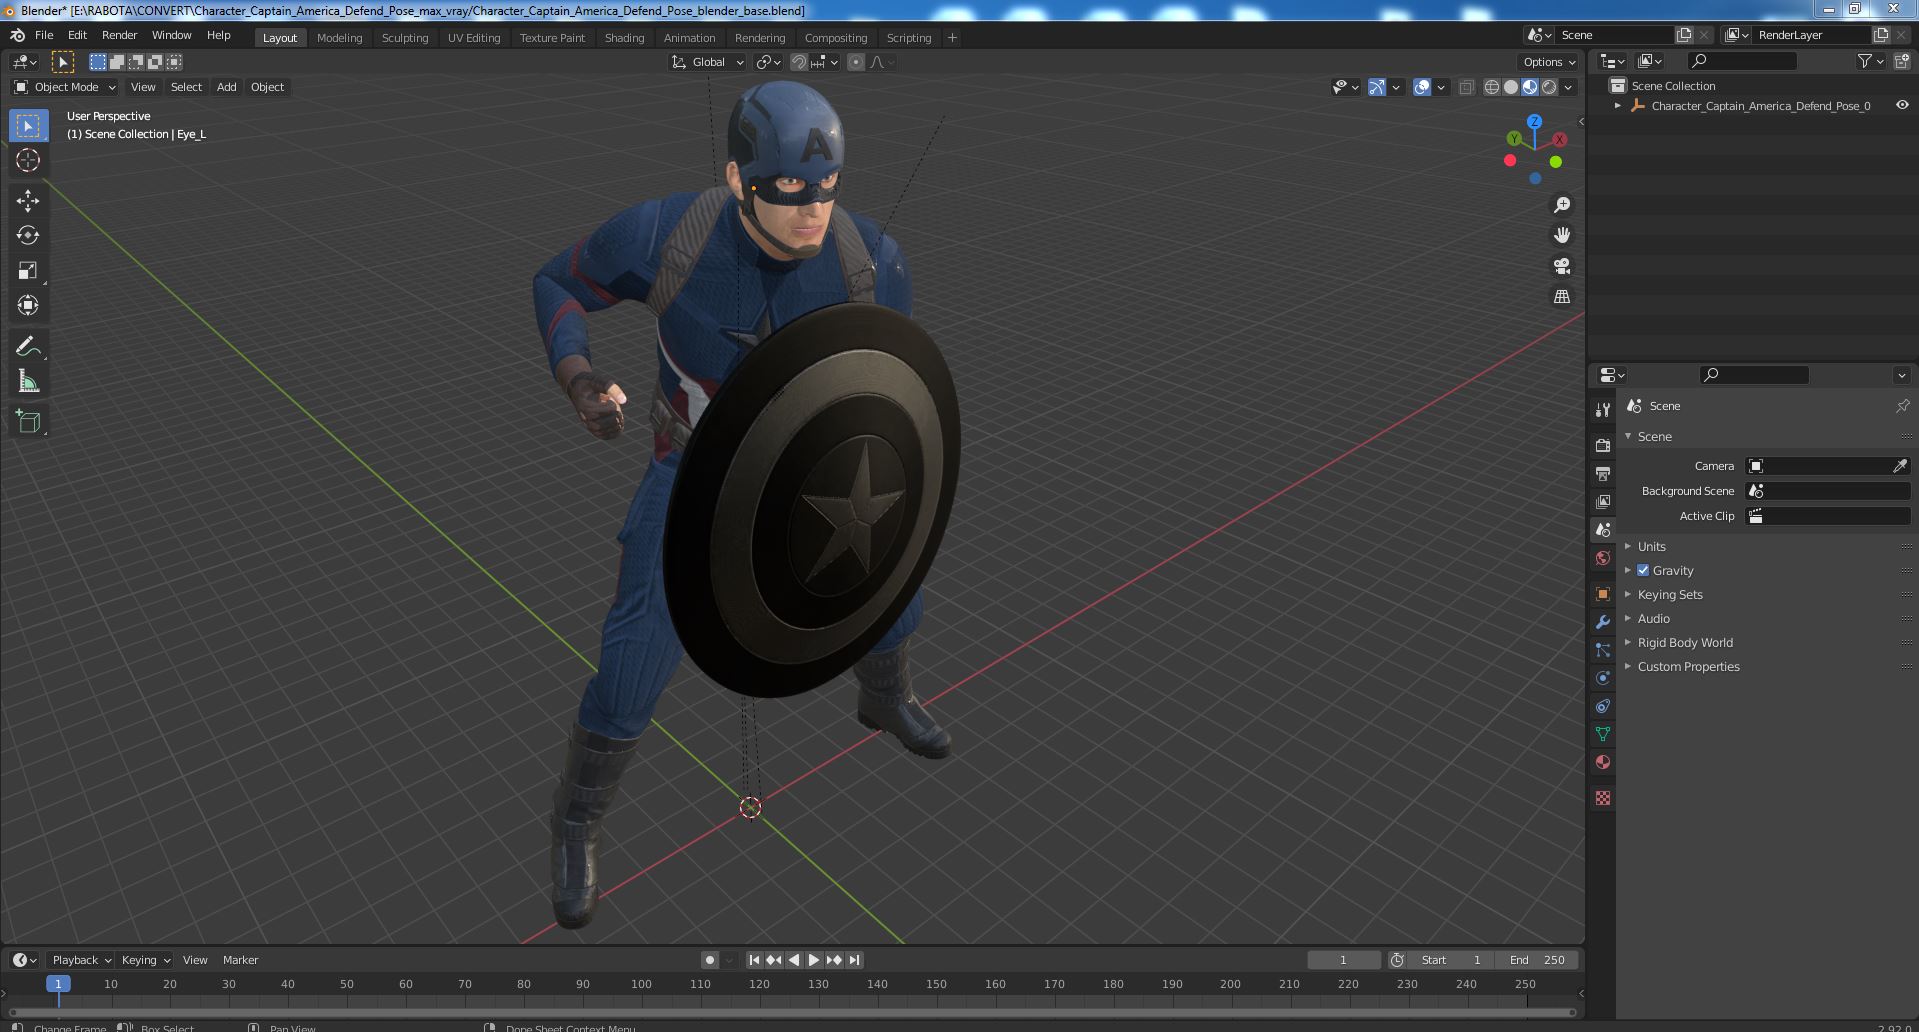Select the Rotate tool
Screen dimensions: 1919x1032
[28, 235]
